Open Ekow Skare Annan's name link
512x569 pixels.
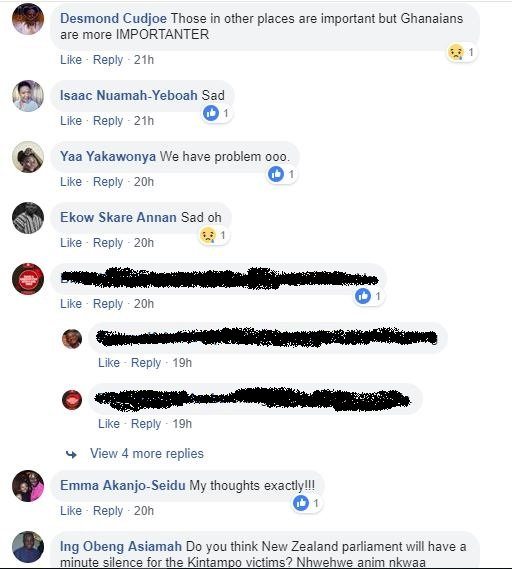(x=118, y=217)
